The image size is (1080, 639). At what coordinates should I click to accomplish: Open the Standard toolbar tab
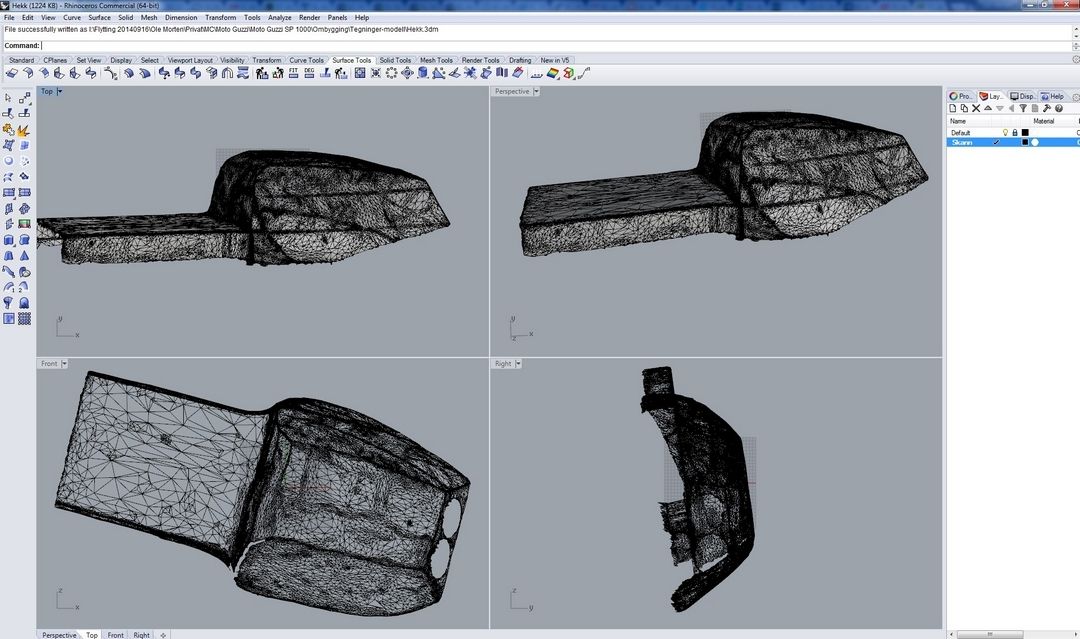click(21, 60)
